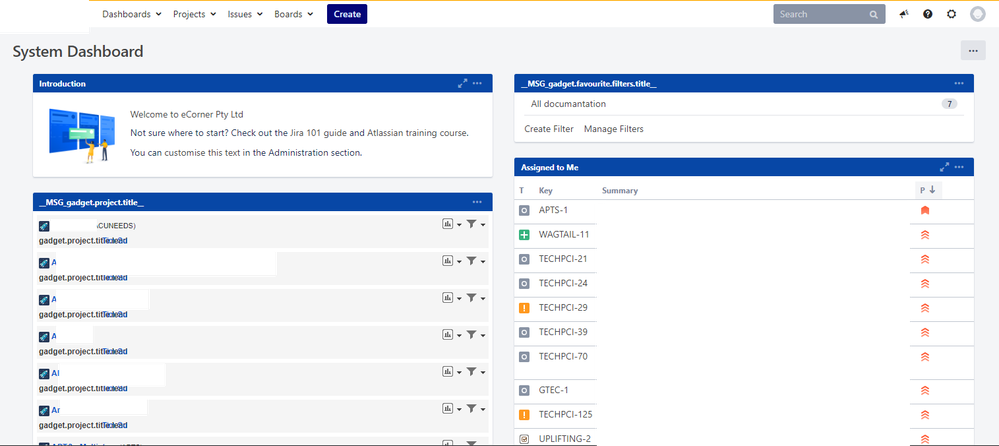Click the magnifier icon in the search box
999x446 pixels.
click(x=873, y=14)
